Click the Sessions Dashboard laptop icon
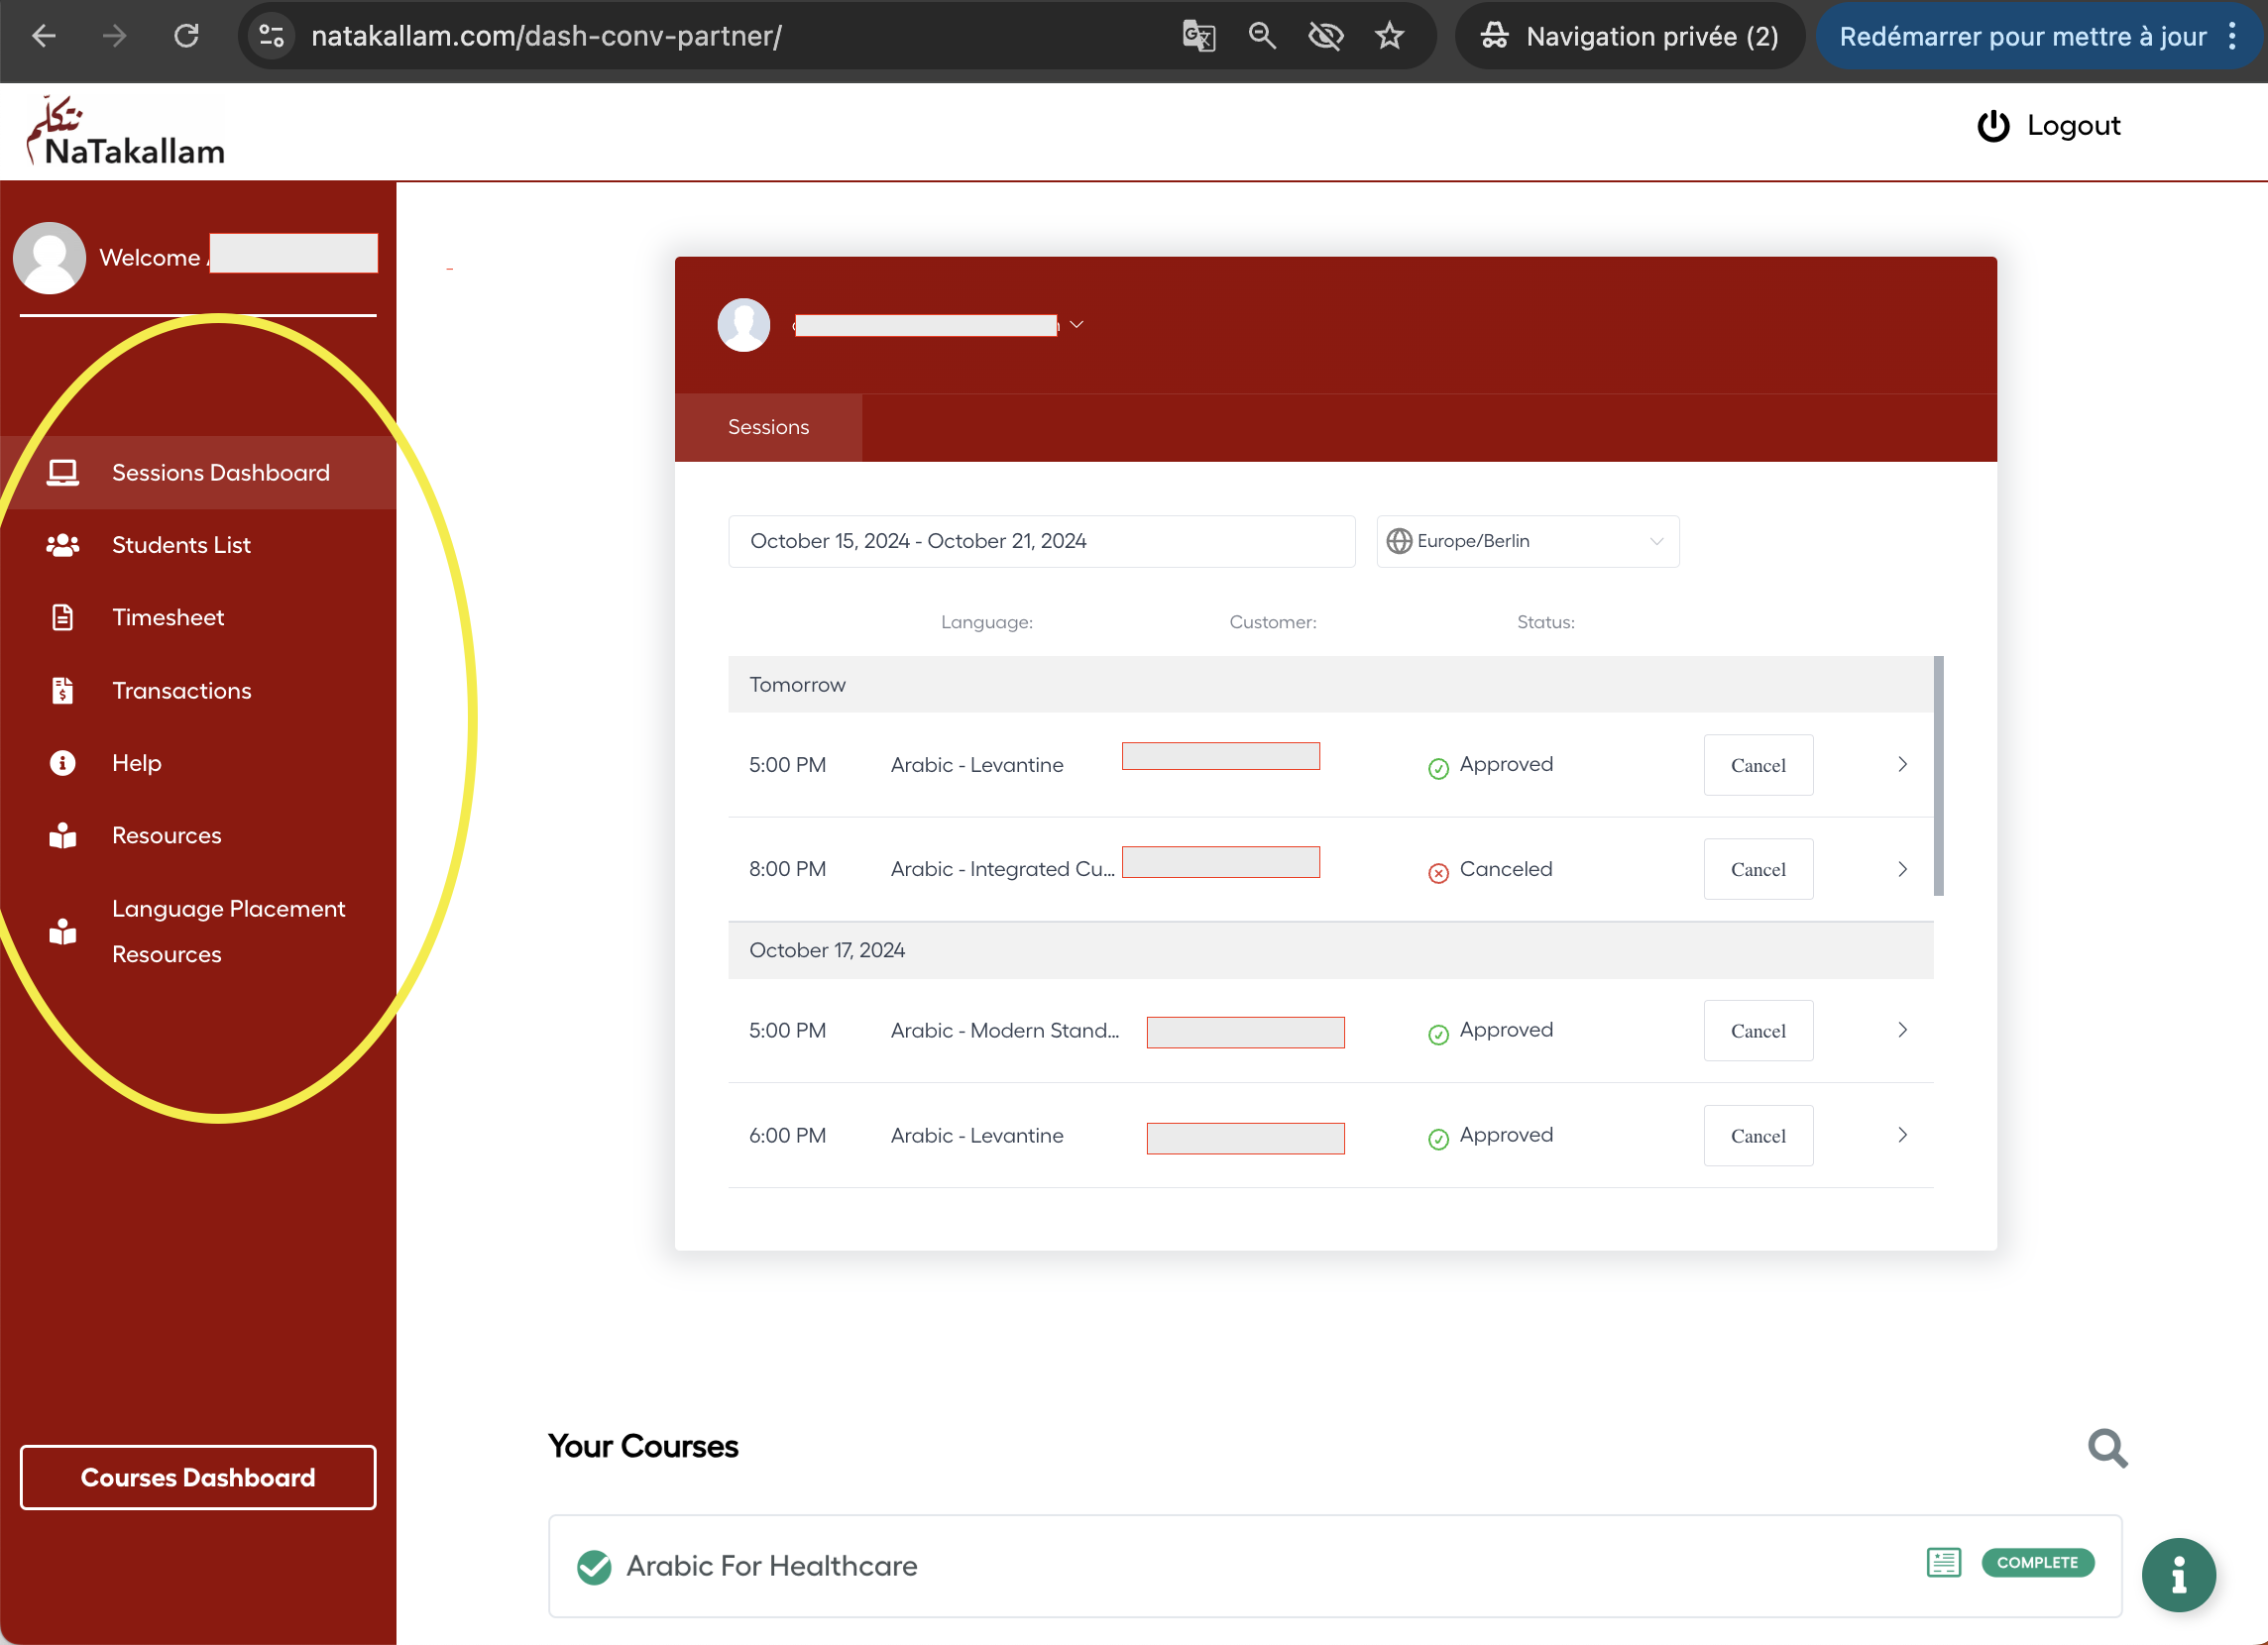Viewport: 2268px width, 1645px height. pyautogui.click(x=63, y=472)
